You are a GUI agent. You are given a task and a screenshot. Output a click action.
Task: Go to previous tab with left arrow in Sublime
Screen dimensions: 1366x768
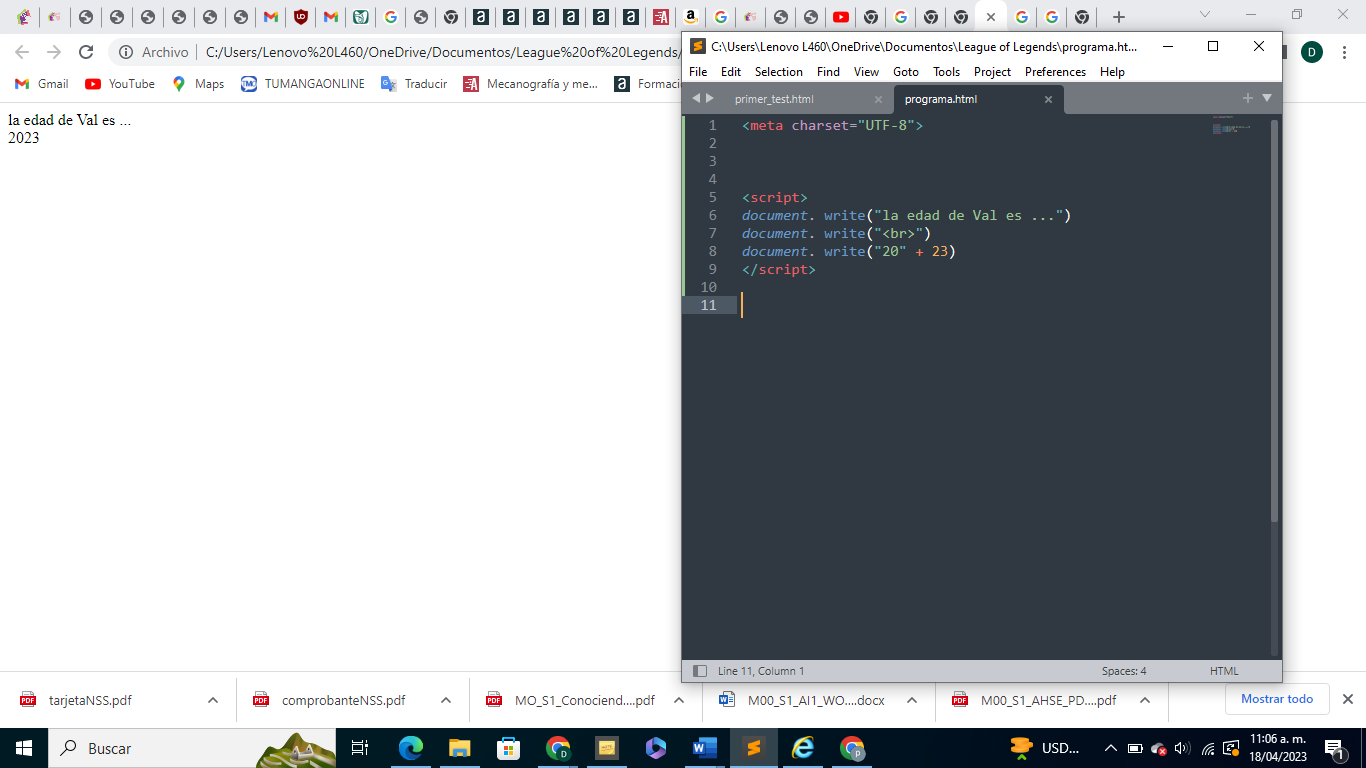pos(697,98)
